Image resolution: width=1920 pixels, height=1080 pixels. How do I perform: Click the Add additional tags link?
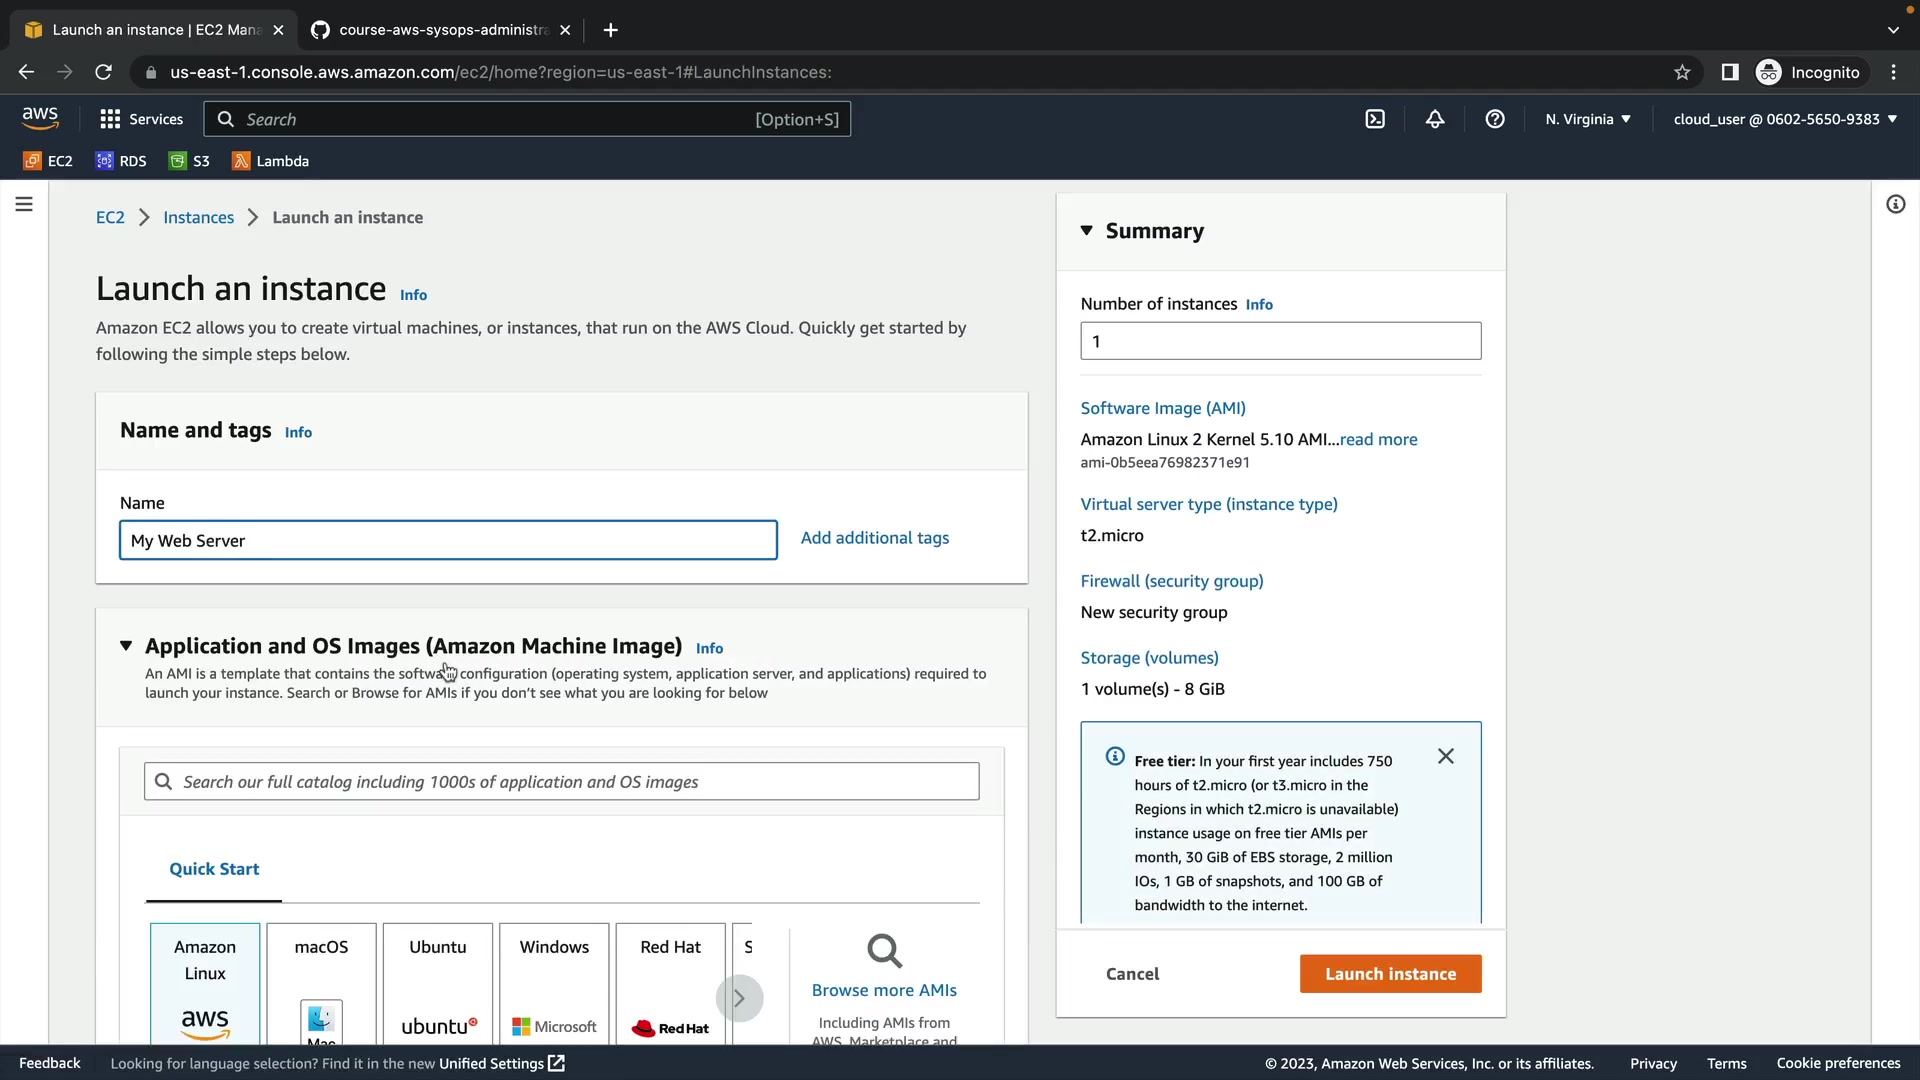[874, 538]
